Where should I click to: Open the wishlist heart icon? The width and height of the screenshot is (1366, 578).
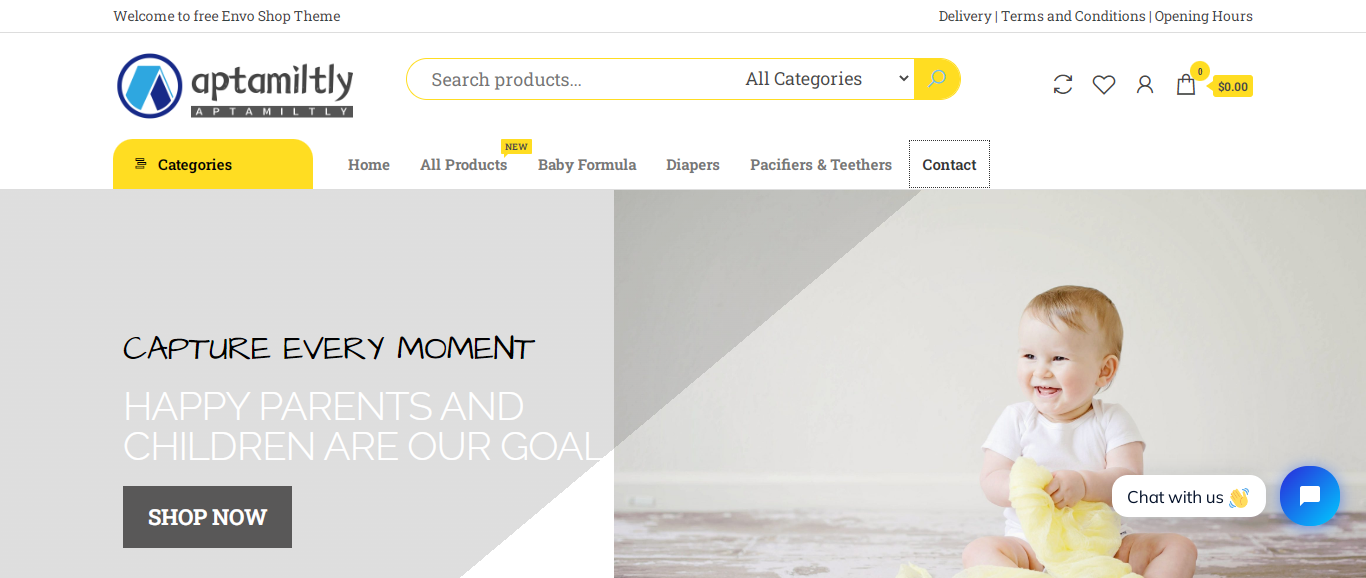tap(1104, 85)
